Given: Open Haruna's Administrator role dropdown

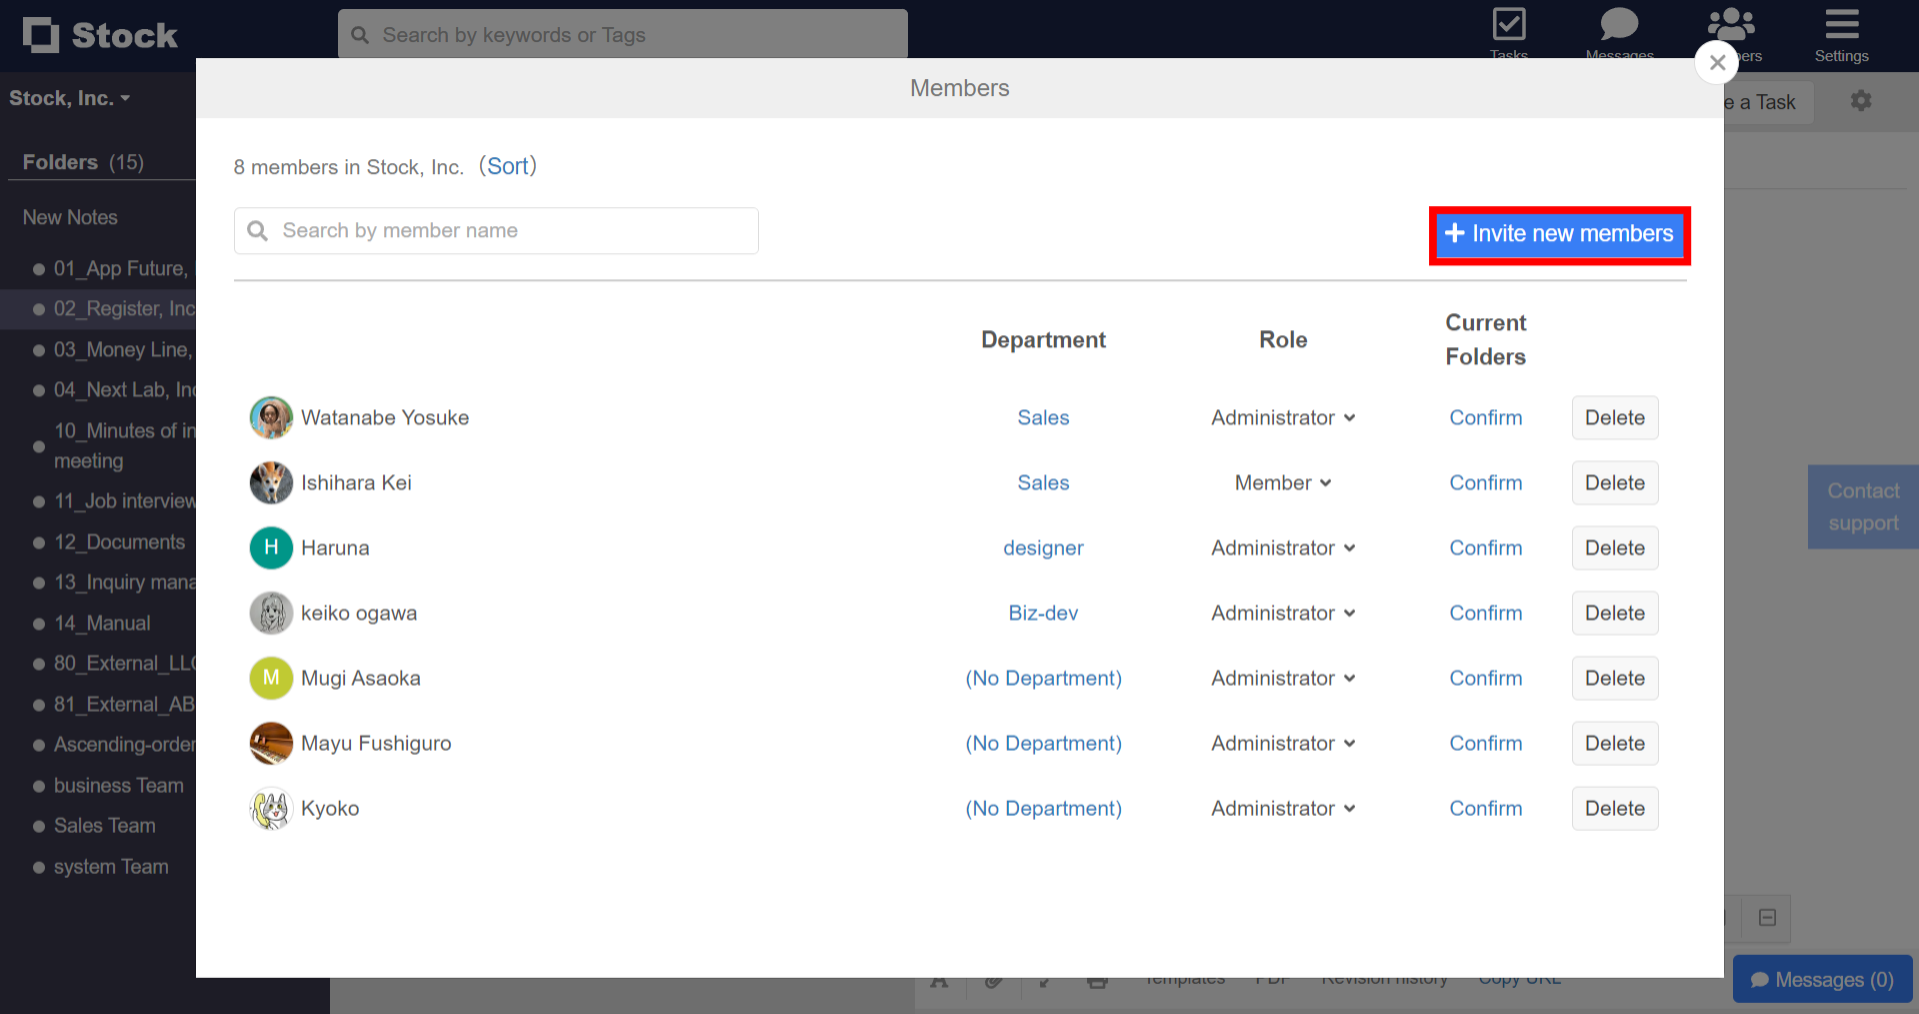Looking at the screenshot, I should (1283, 547).
